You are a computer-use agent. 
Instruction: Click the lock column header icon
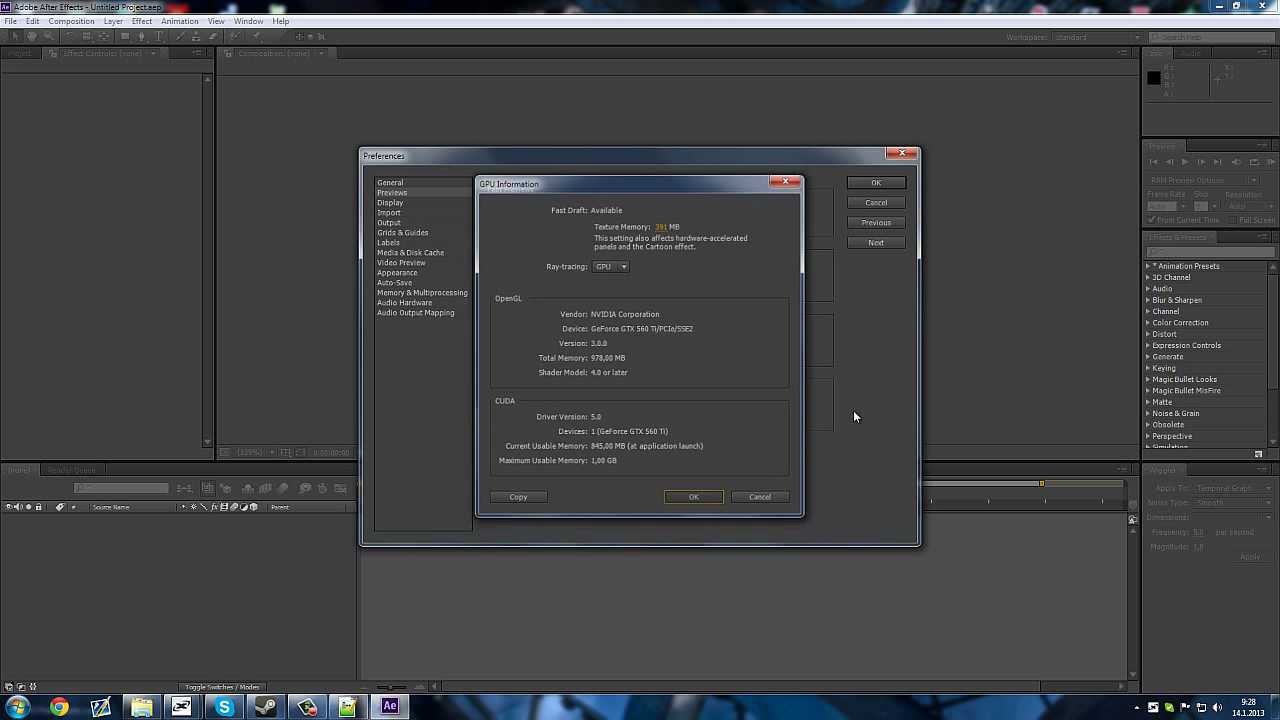[x=38, y=507]
